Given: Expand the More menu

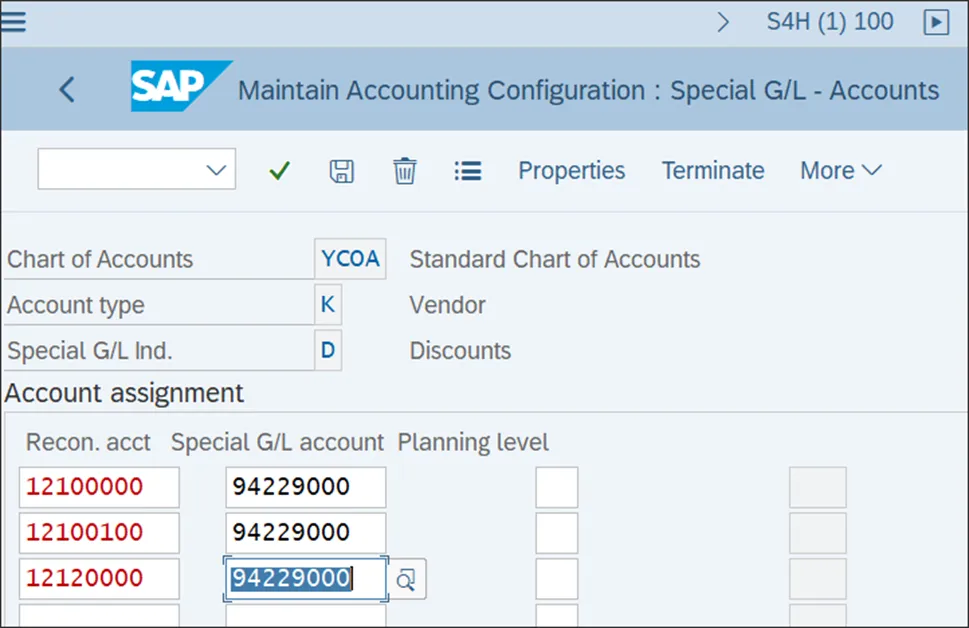Looking at the screenshot, I should 840,171.
